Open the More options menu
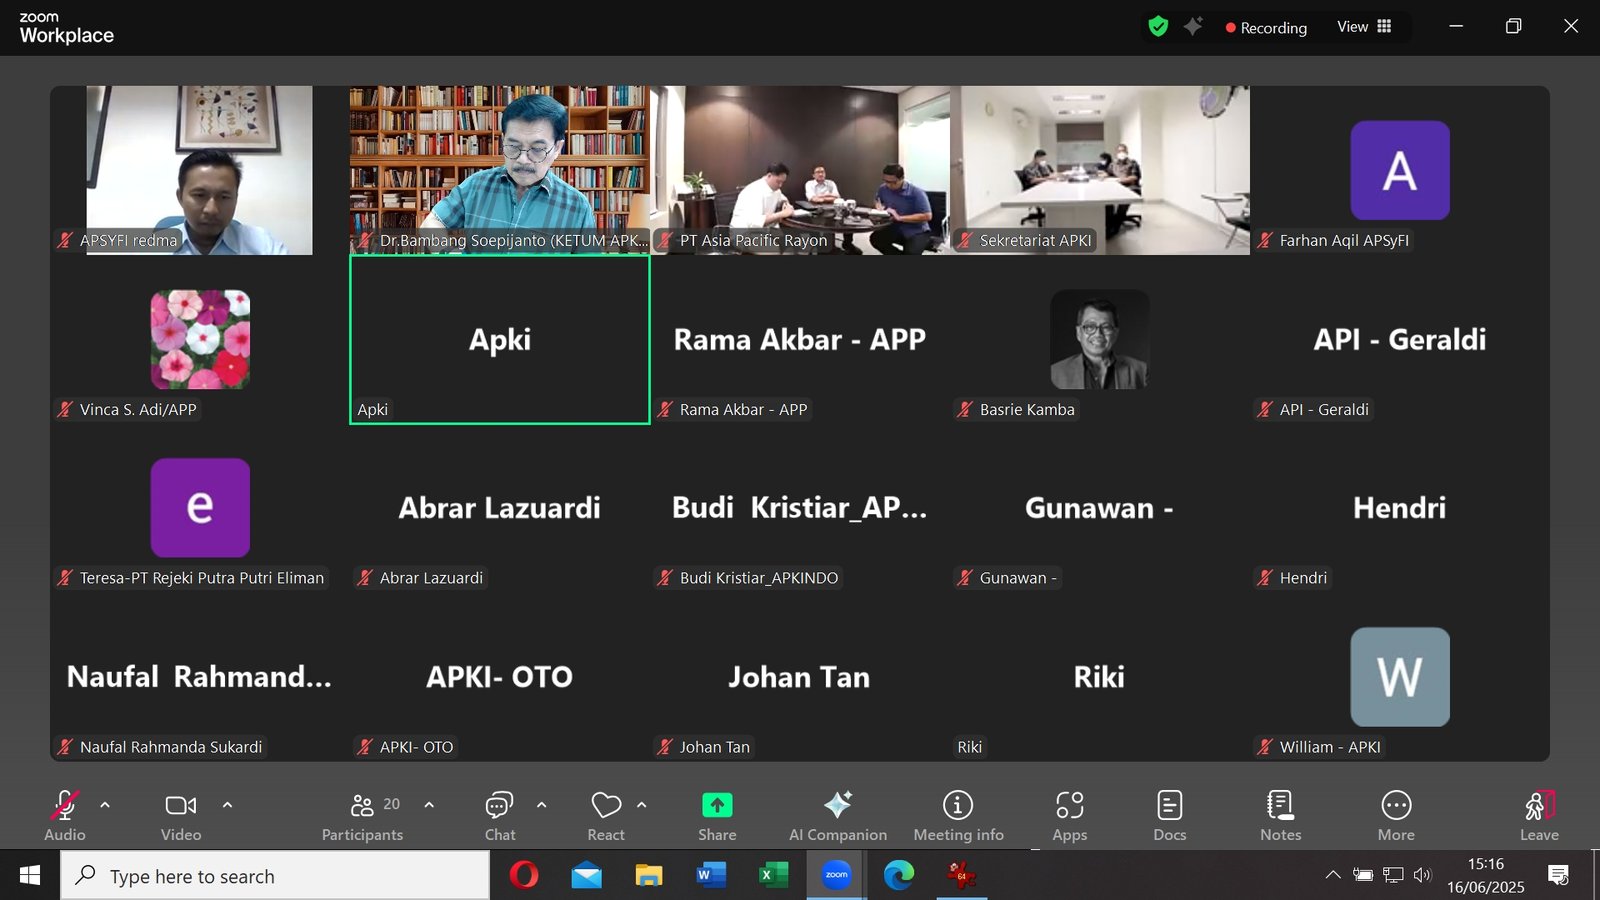Image resolution: width=1600 pixels, height=900 pixels. coord(1396,815)
